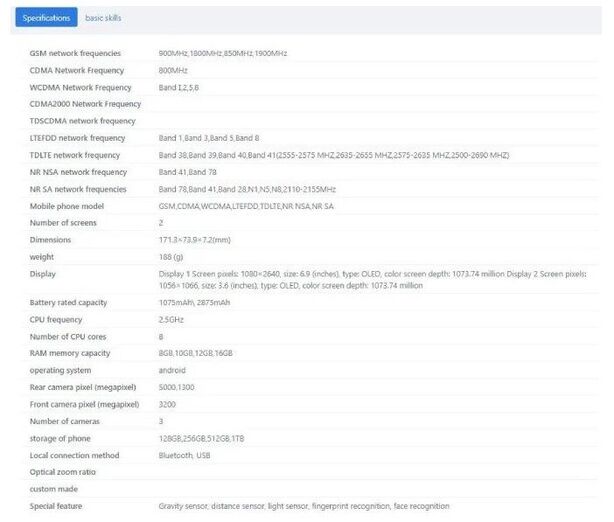Open the basic skills tab
The image size is (614, 522).
coord(103,18)
